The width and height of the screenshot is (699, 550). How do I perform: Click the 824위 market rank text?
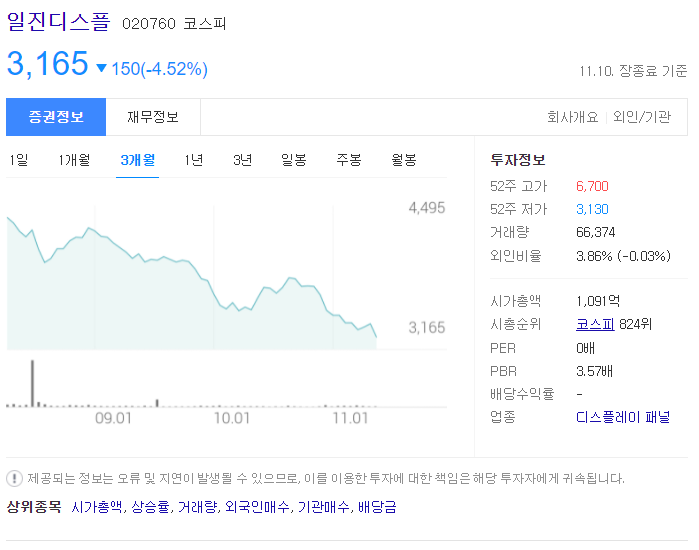pyautogui.click(x=635, y=324)
